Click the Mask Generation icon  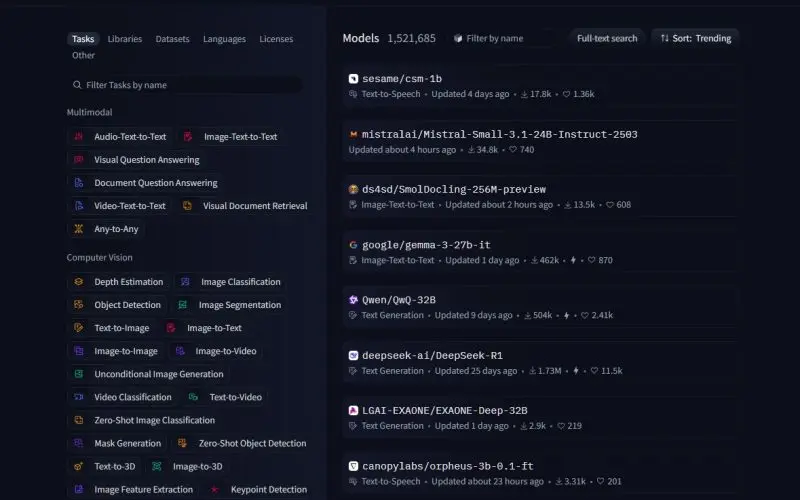tap(79, 443)
